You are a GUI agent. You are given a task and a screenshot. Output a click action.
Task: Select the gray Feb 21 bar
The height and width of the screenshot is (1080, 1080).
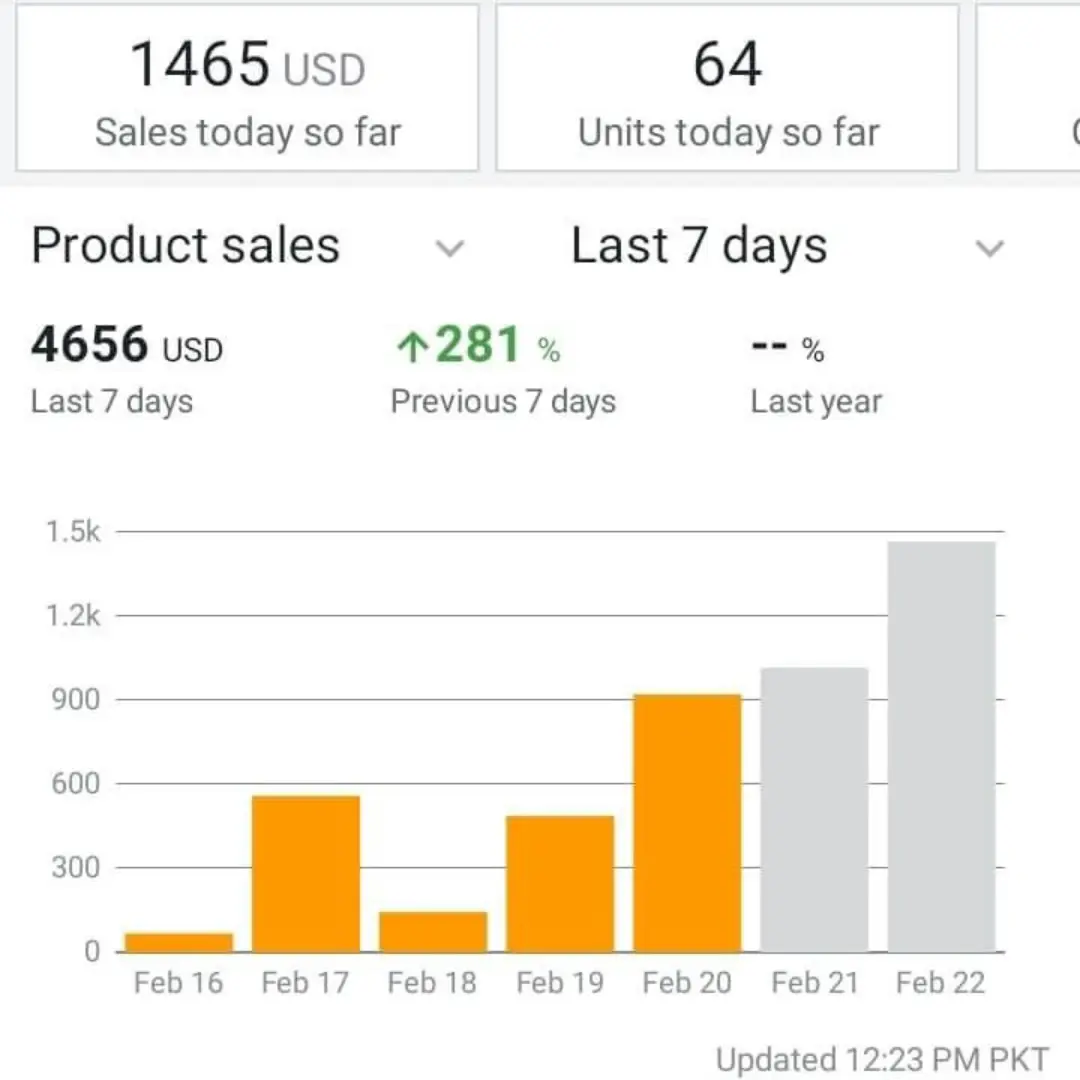pos(814,810)
